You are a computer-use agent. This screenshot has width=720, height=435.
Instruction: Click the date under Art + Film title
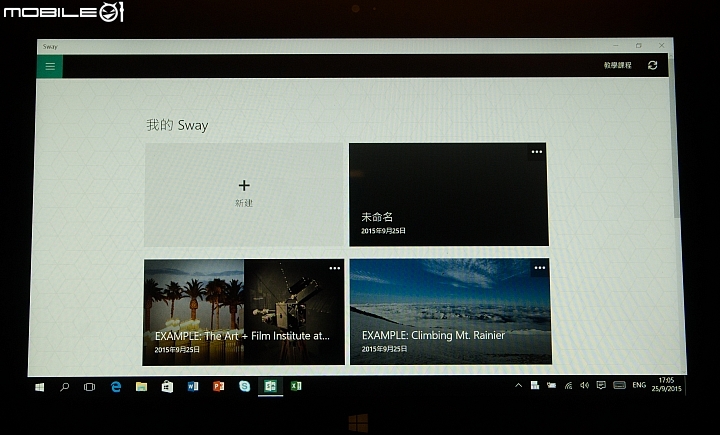[x=177, y=350]
